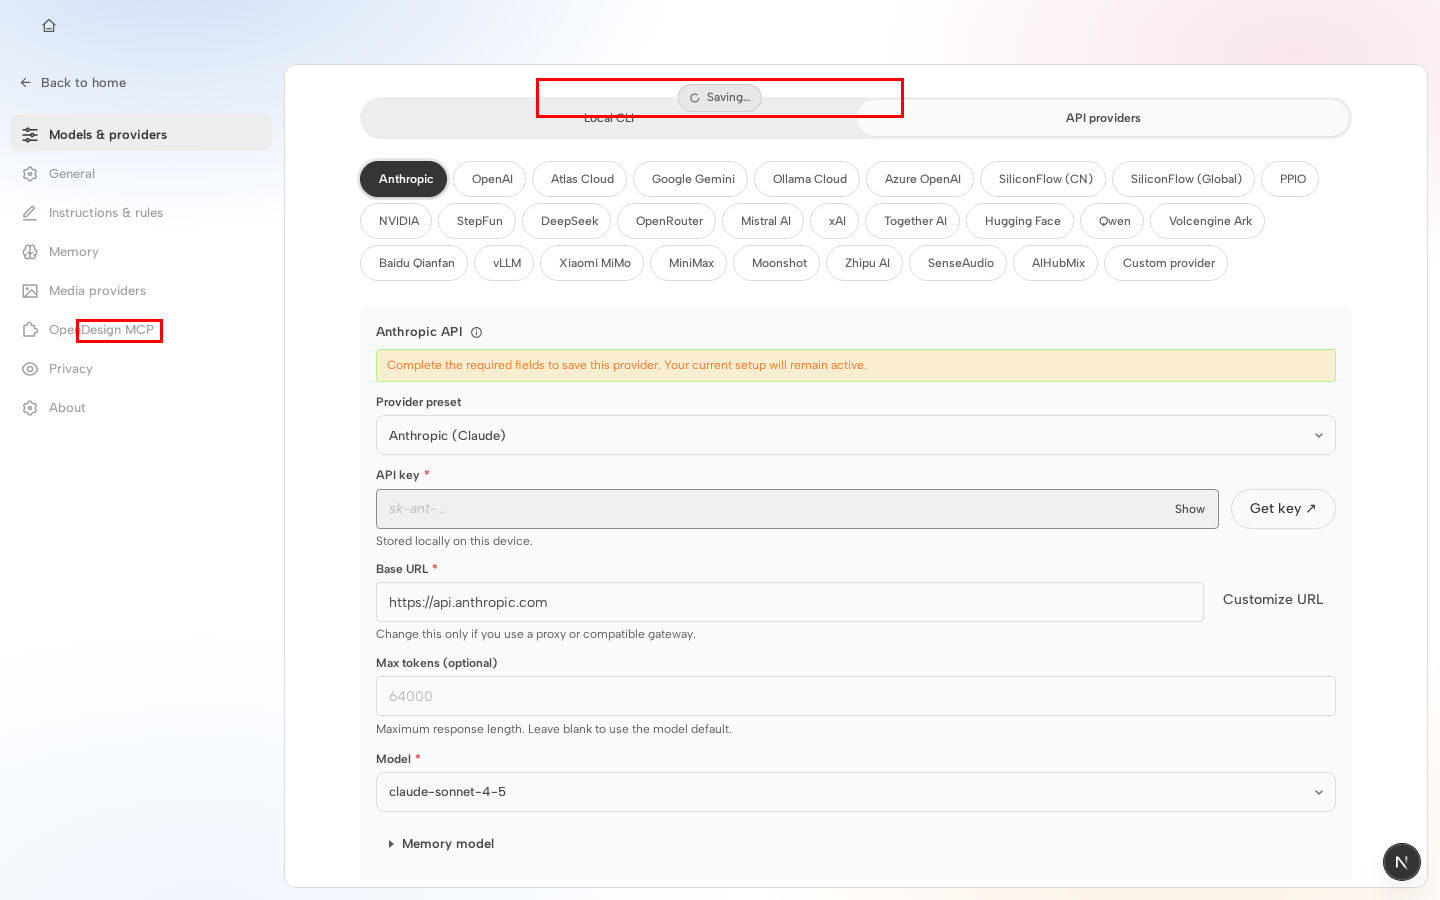Choose the StepFun provider

479,221
